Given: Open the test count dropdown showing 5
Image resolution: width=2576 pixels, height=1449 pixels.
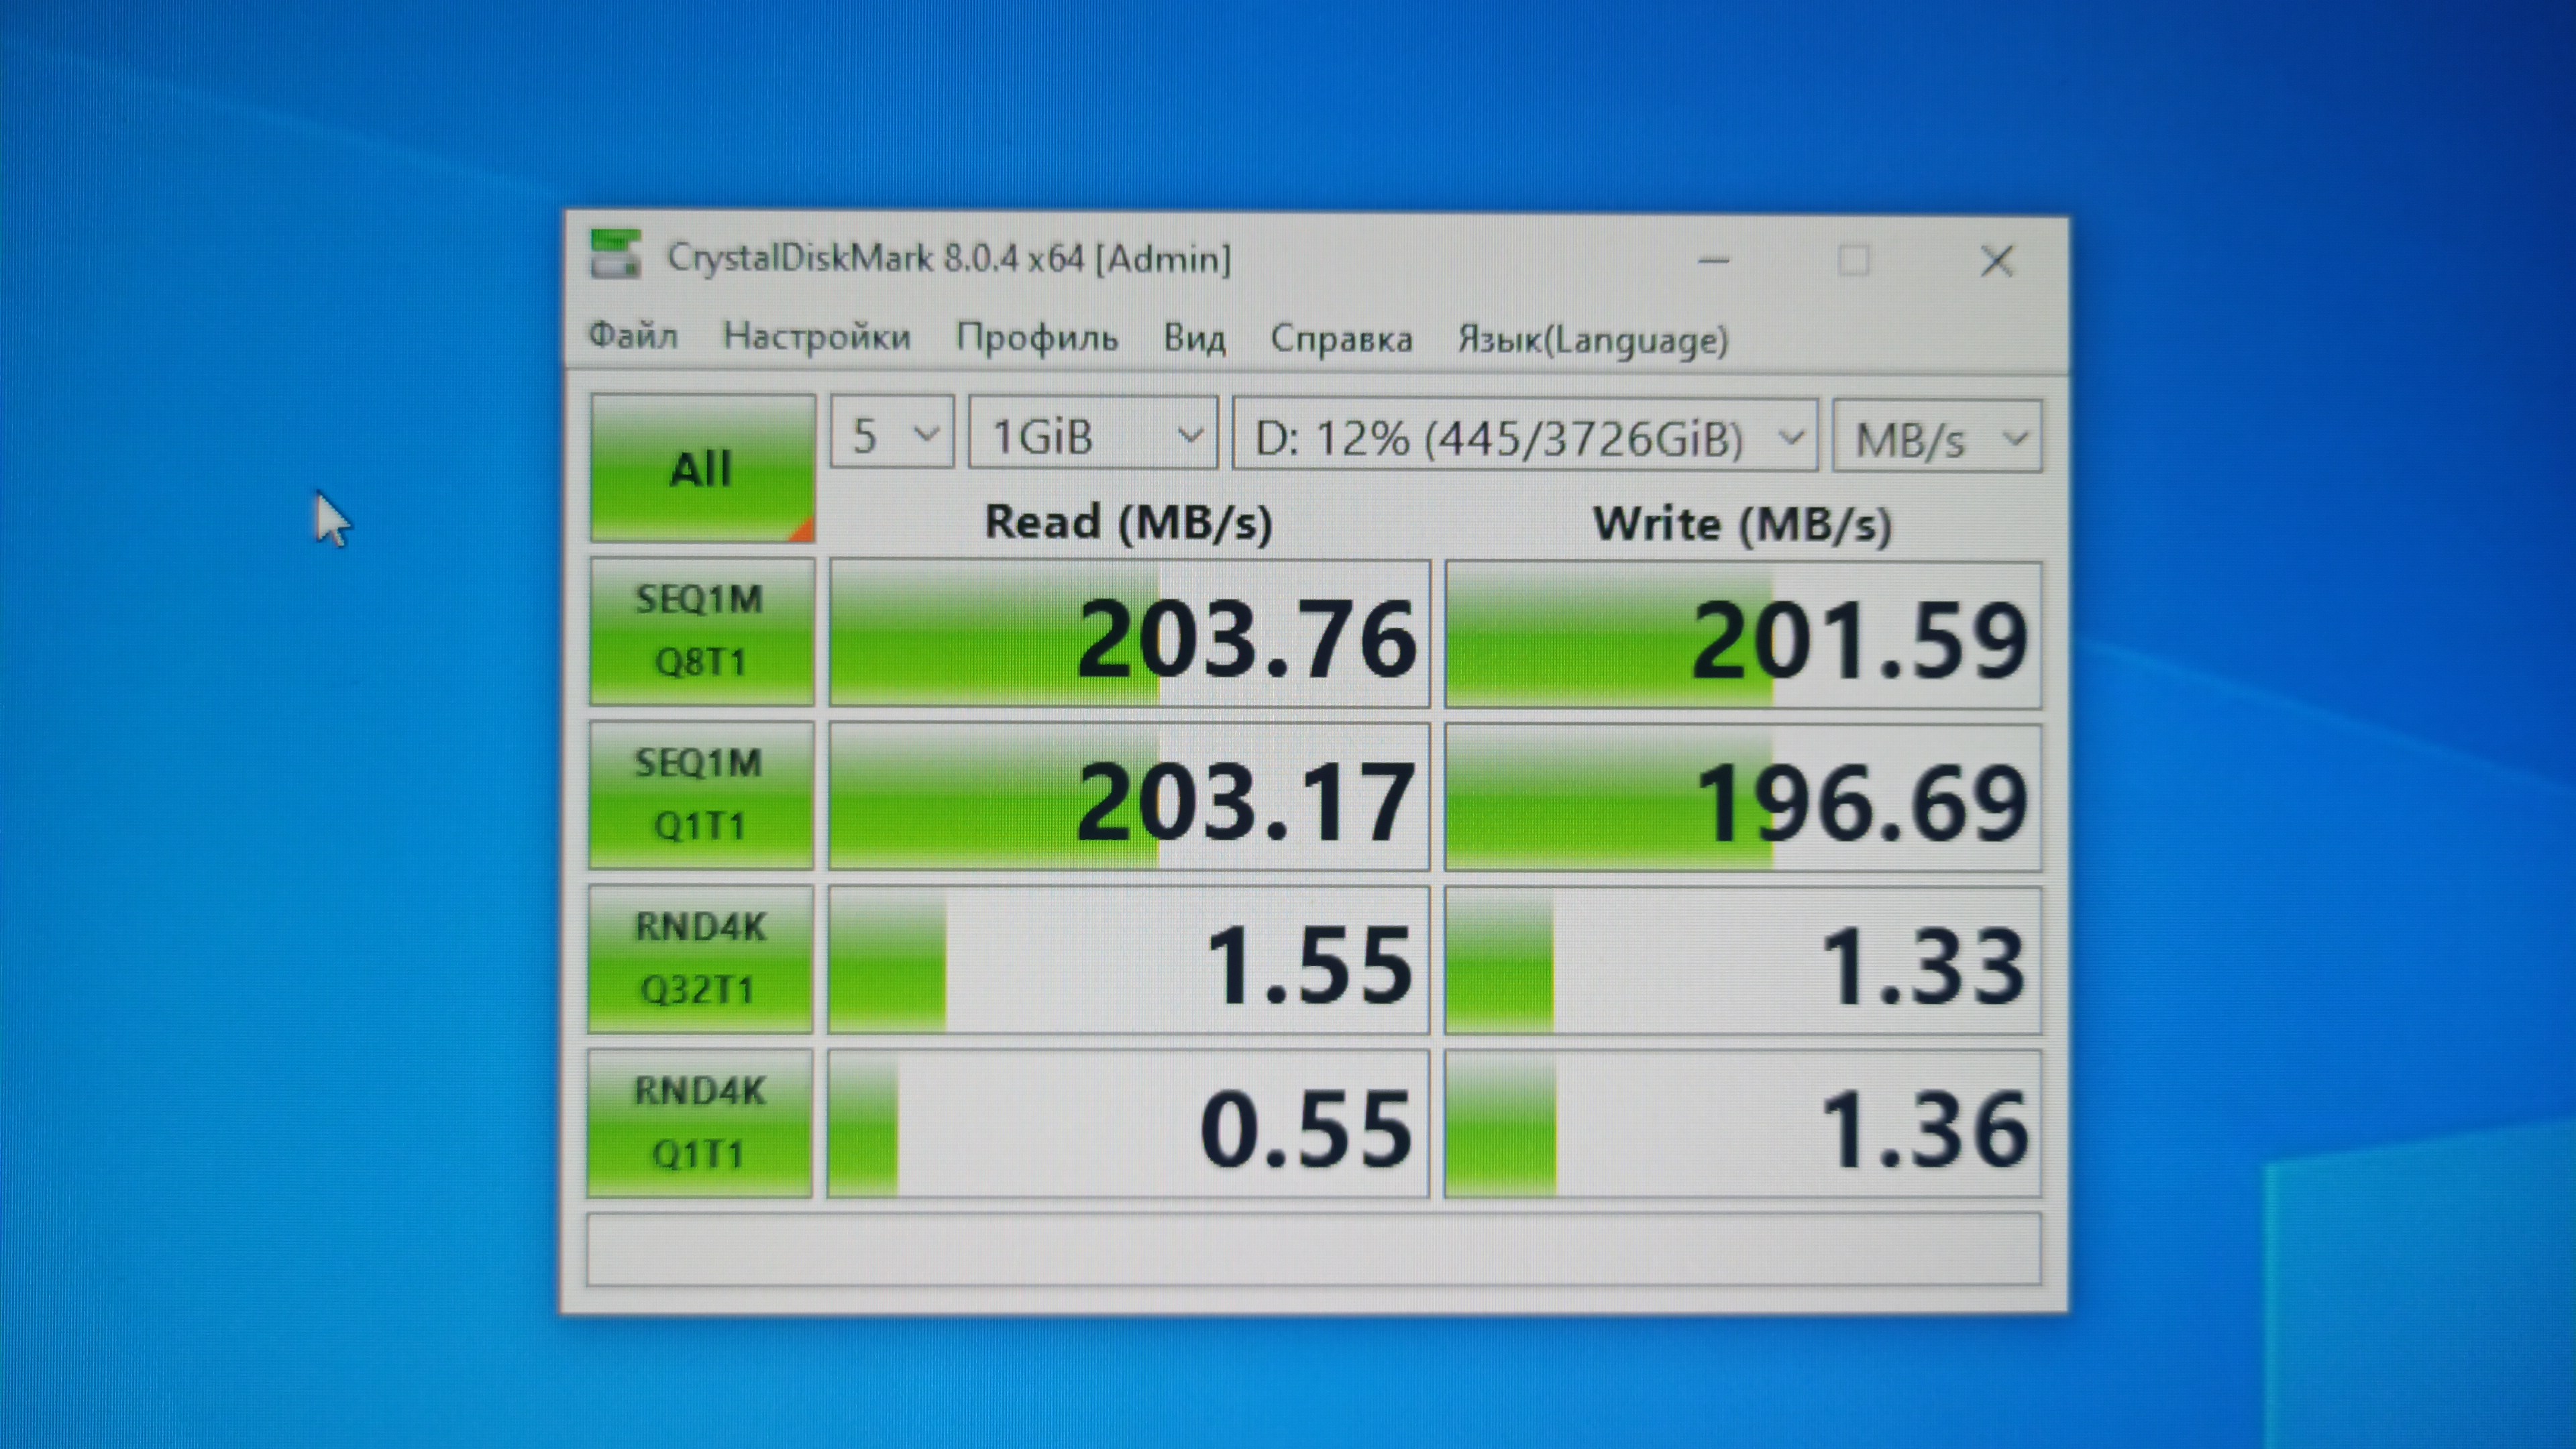Looking at the screenshot, I should pos(891,433).
